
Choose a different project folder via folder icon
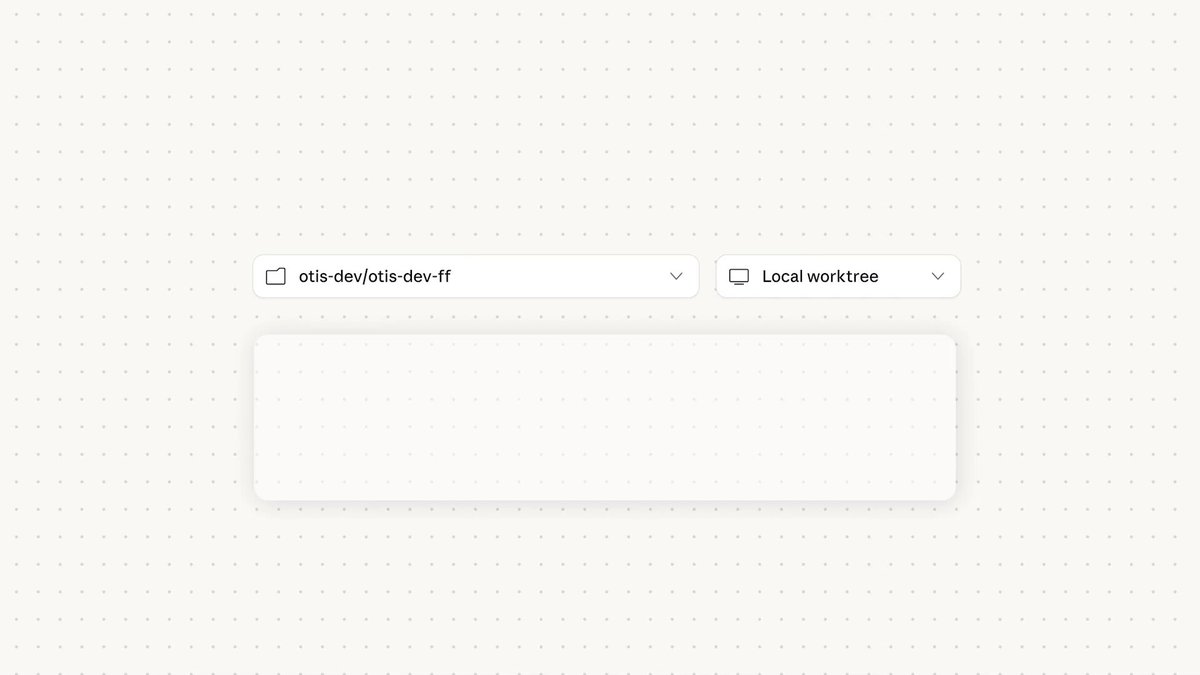[x=276, y=276]
